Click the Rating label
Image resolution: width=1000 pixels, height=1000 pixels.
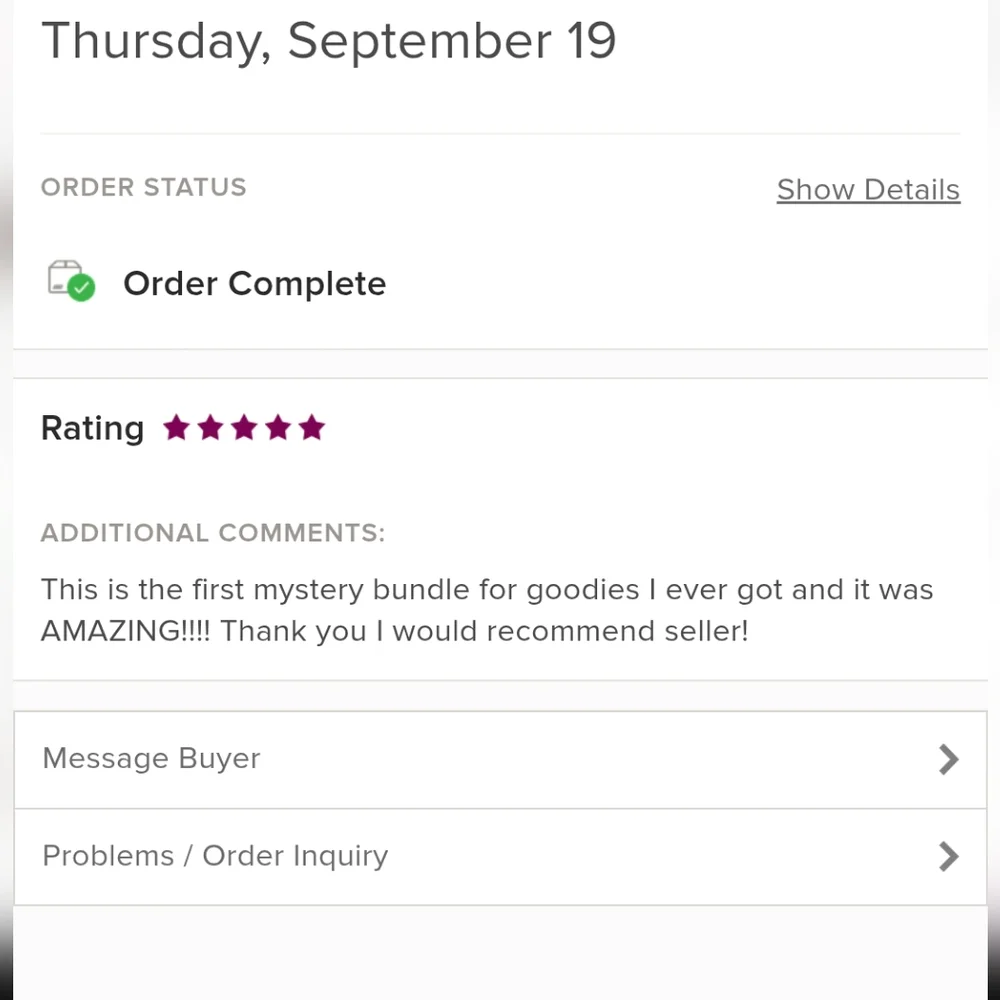[x=92, y=429]
